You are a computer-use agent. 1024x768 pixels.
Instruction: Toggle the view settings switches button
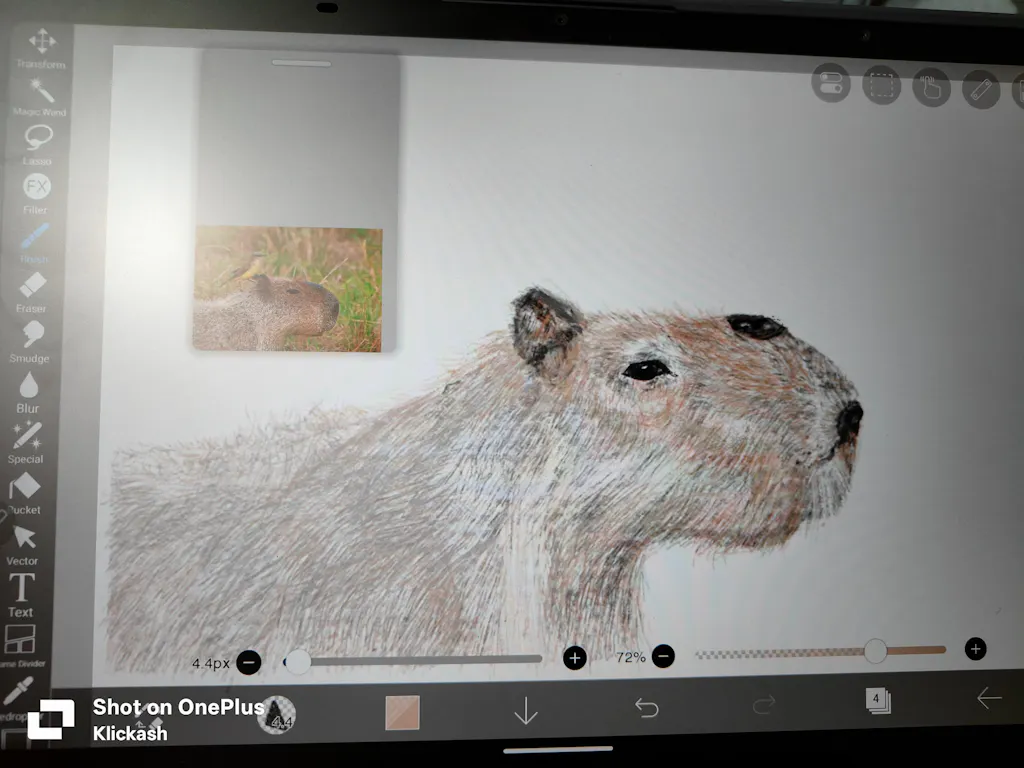tap(830, 84)
